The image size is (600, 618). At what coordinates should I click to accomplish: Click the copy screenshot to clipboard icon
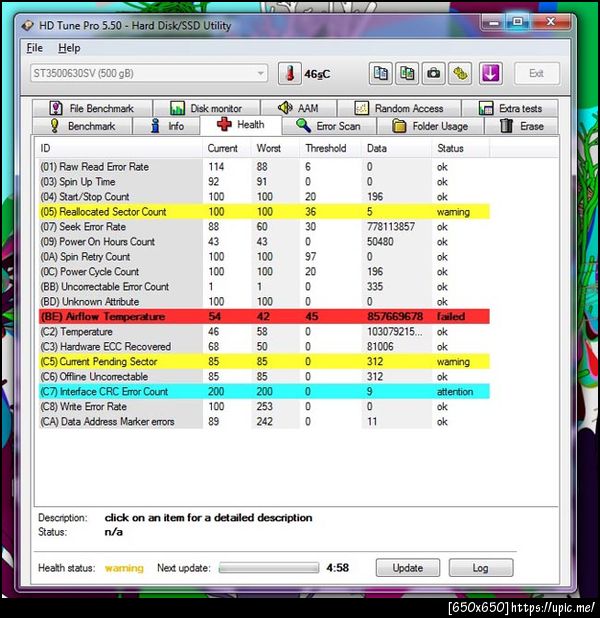(x=407, y=73)
